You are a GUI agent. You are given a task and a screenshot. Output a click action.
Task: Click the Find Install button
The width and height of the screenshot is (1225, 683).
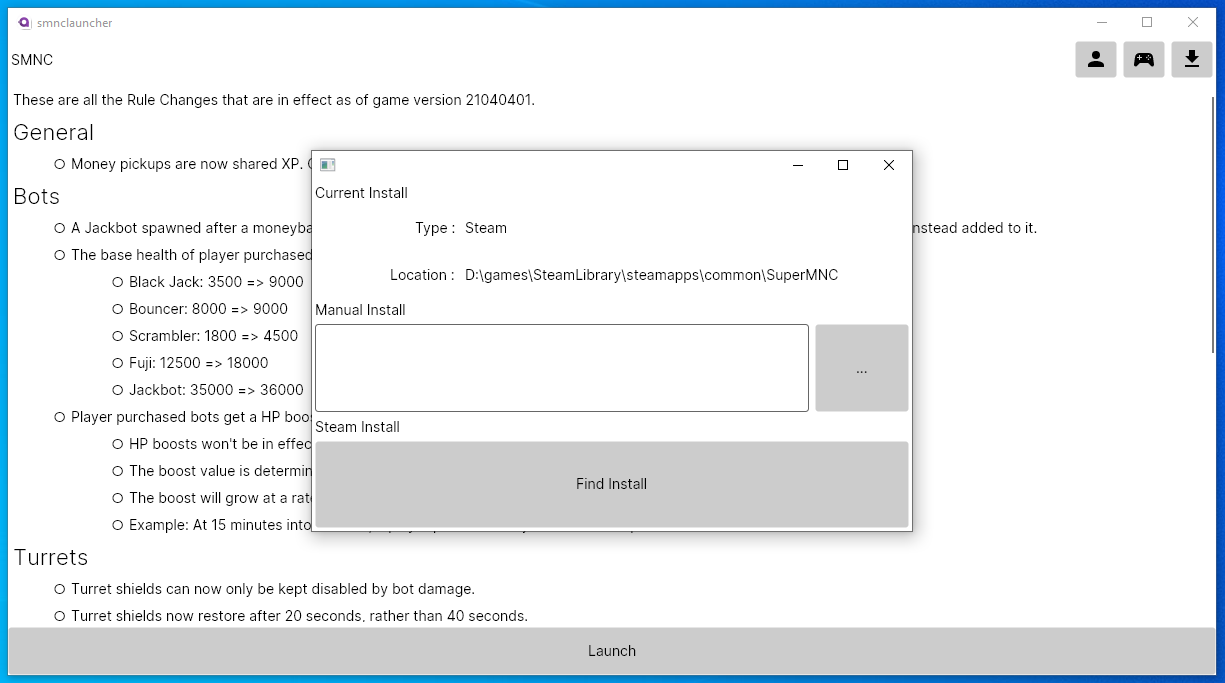[612, 484]
